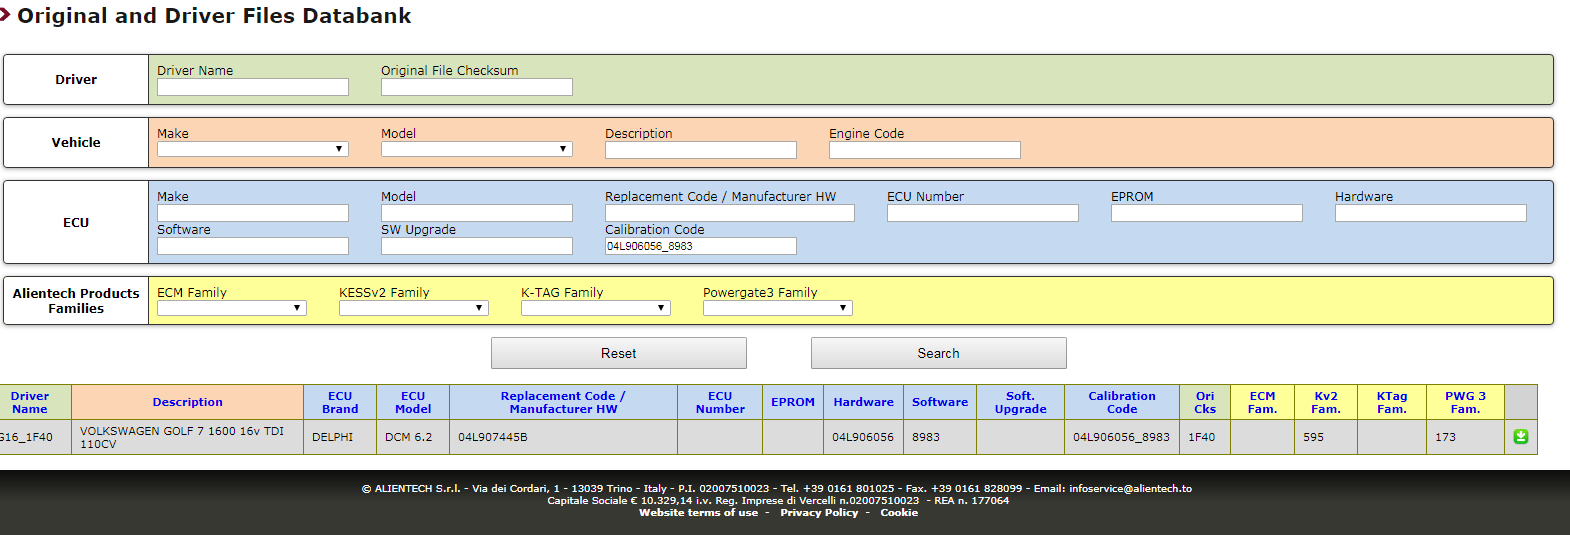Open the Cookie link in footer
Image resolution: width=1570 pixels, height=535 pixels.
coord(899,513)
